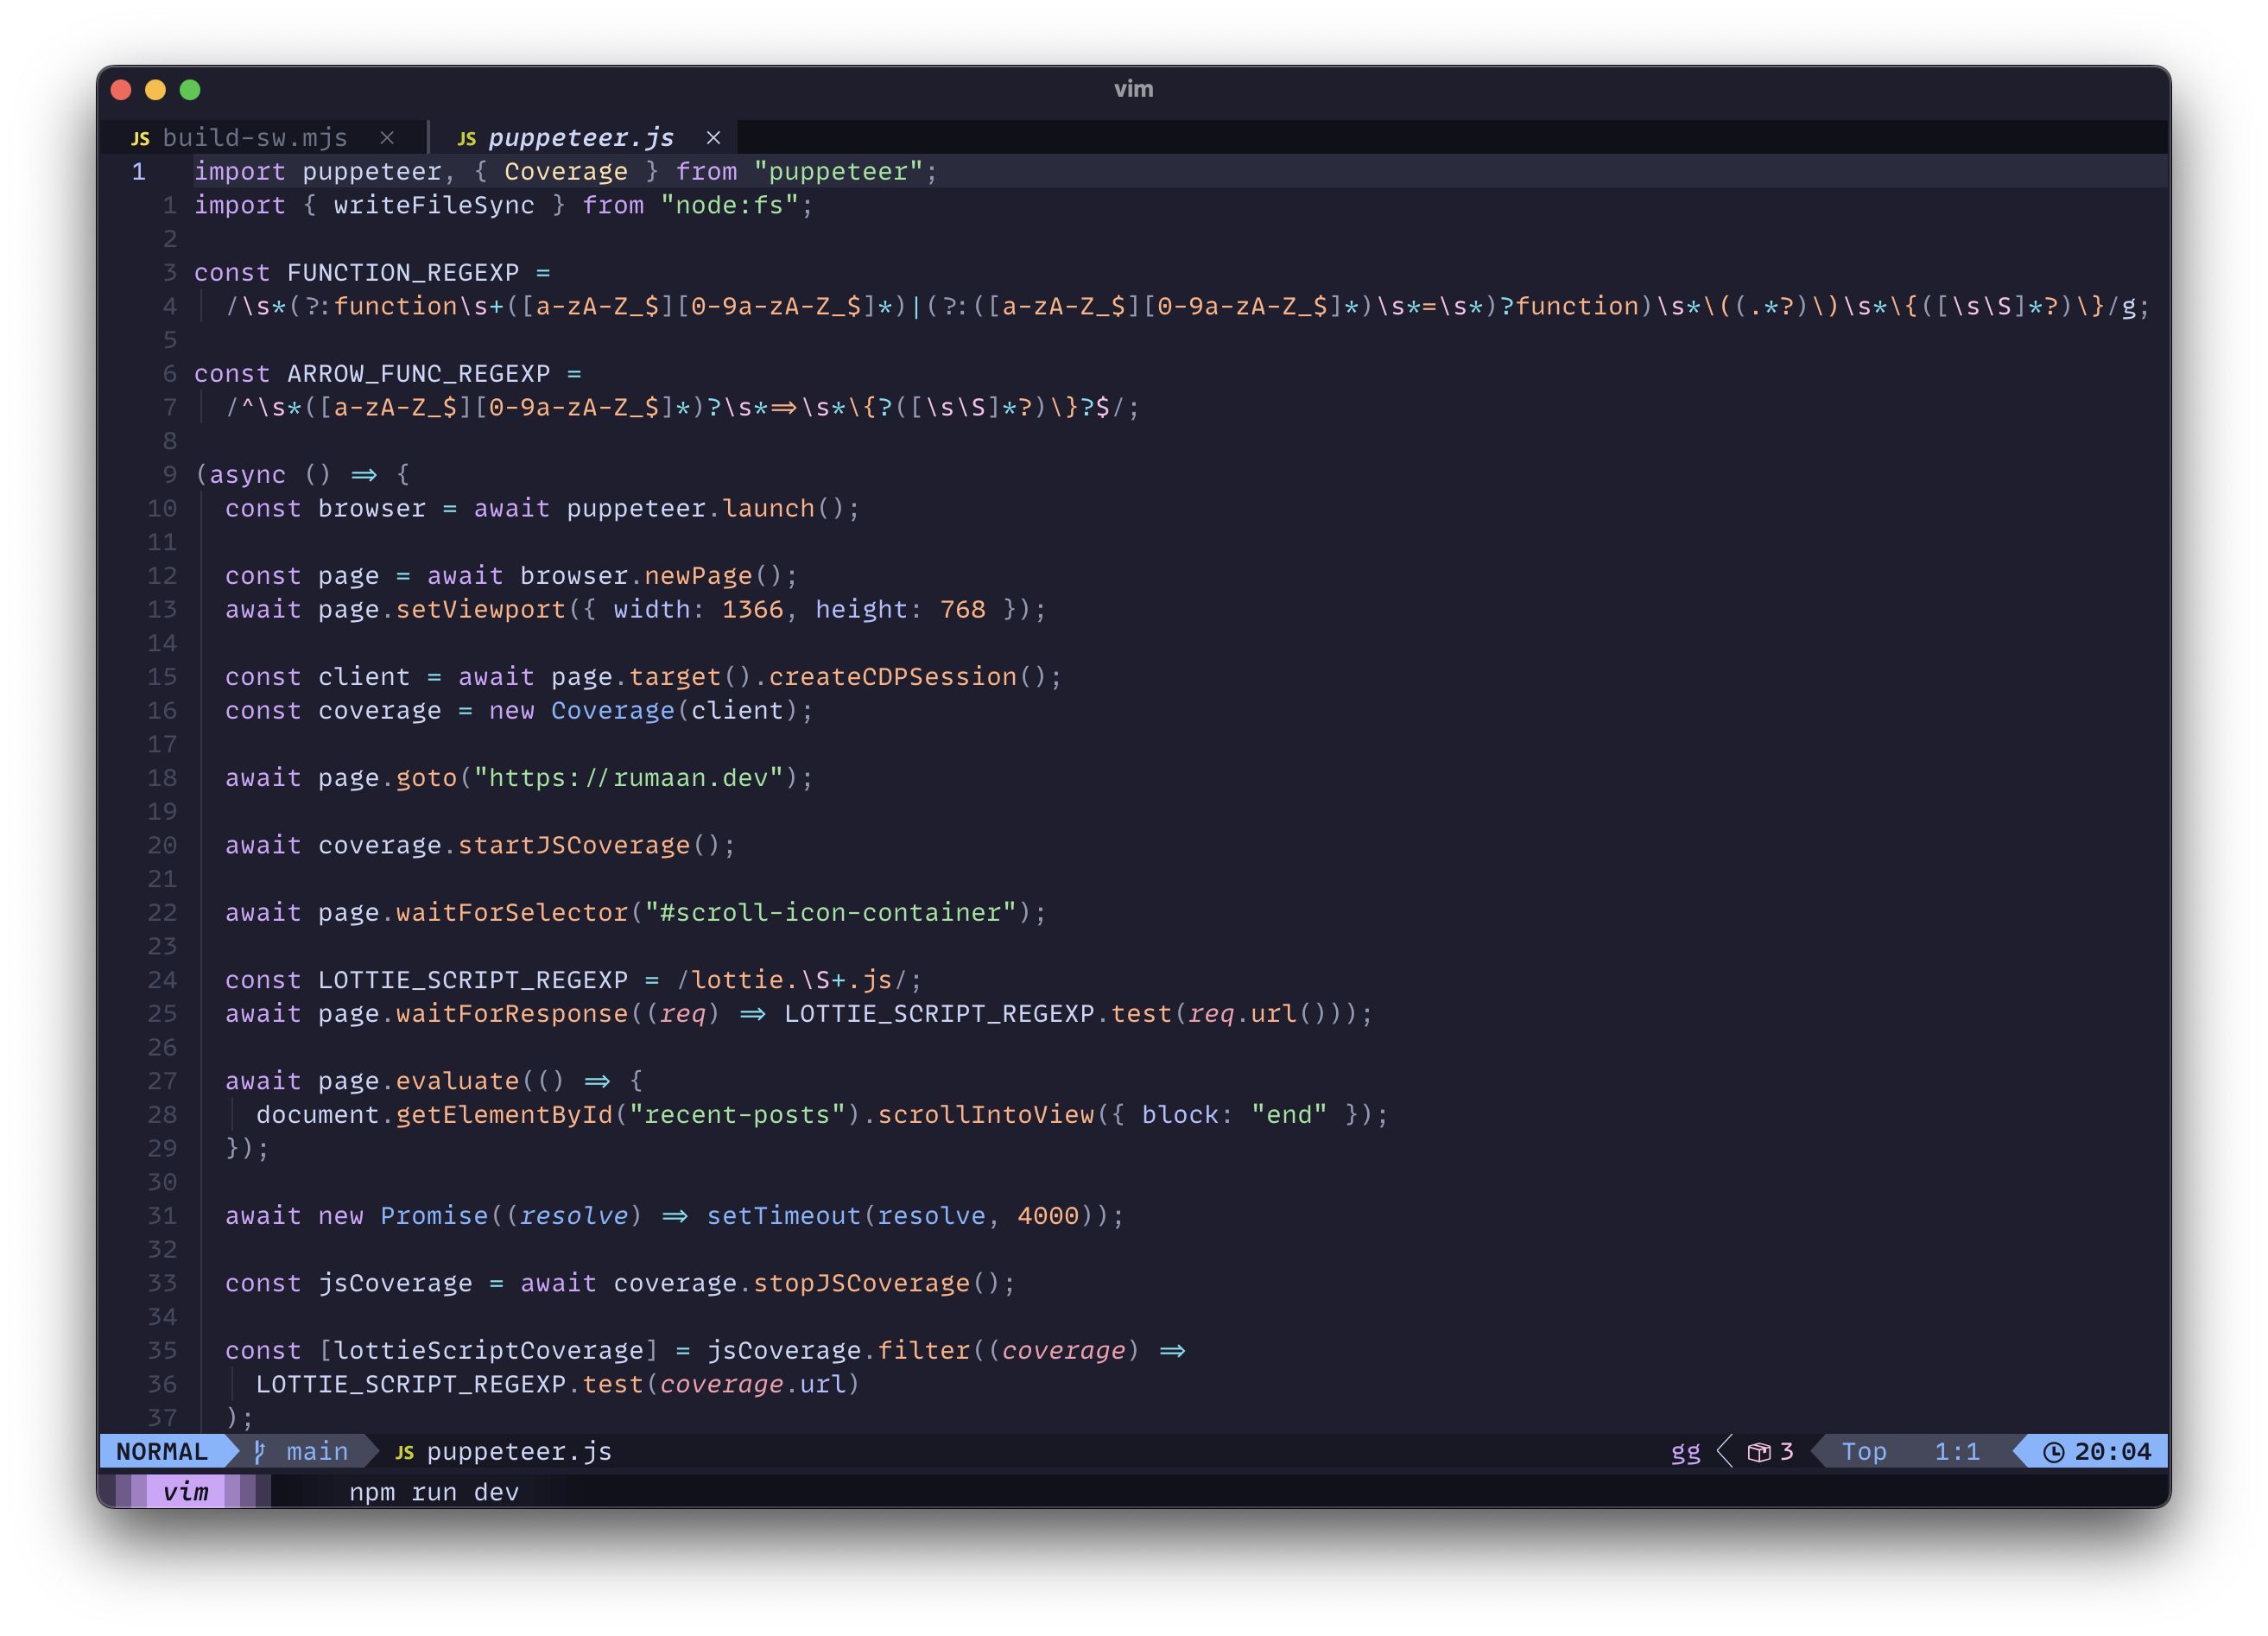The width and height of the screenshot is (2268, 1636).
Task: Click the 1:1 cursor position indicator
Action: click(1956, 1451)
